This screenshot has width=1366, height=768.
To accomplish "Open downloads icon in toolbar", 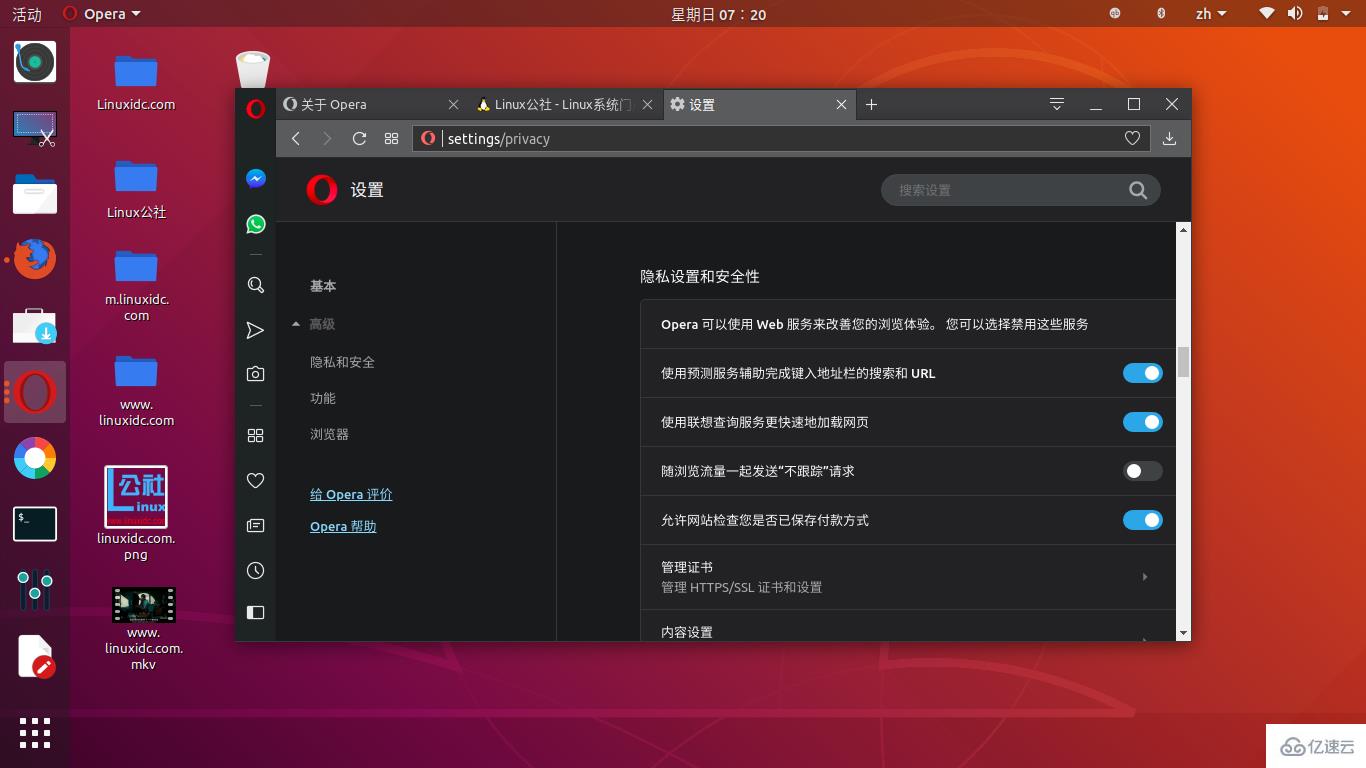I will tap(1169, 139).
